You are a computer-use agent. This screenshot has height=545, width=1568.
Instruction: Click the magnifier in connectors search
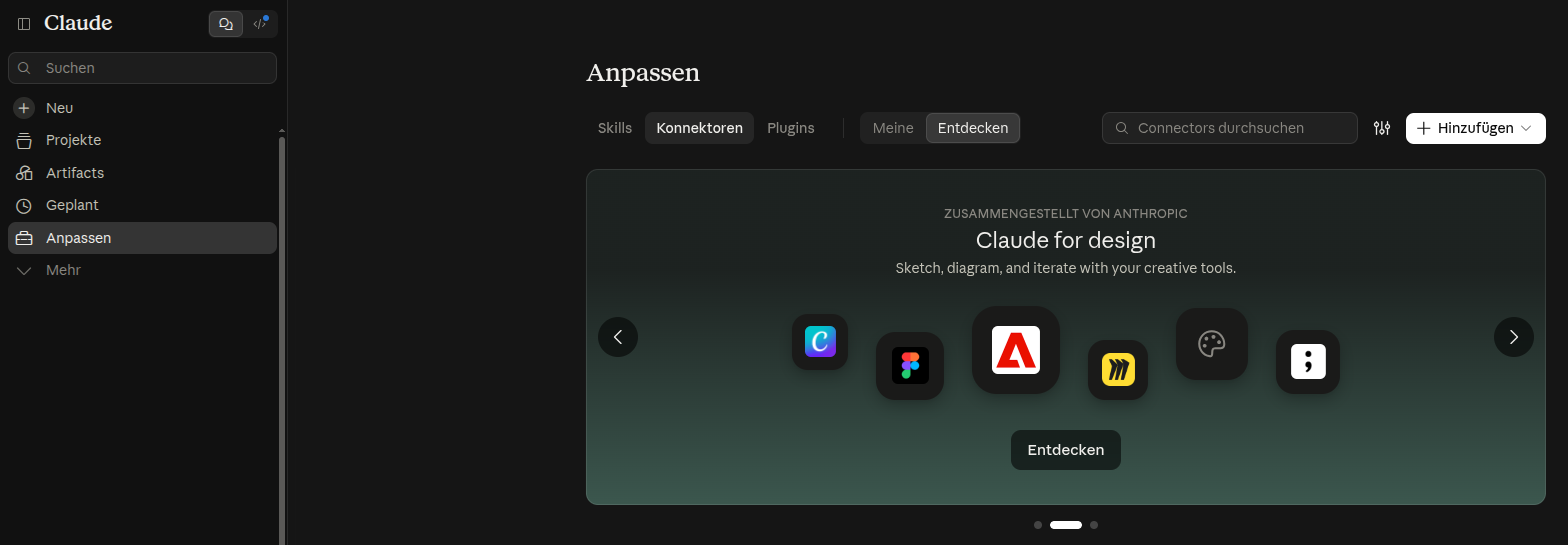coord(1122,128)
